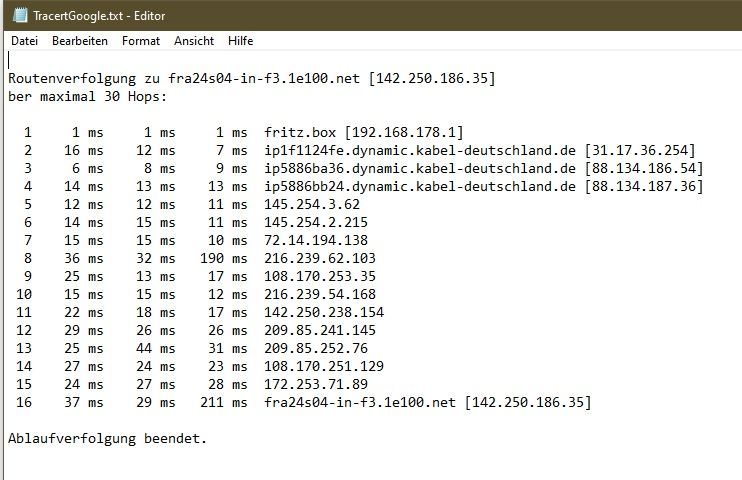Click the address 72.14.194.138

tap(316, 240)
